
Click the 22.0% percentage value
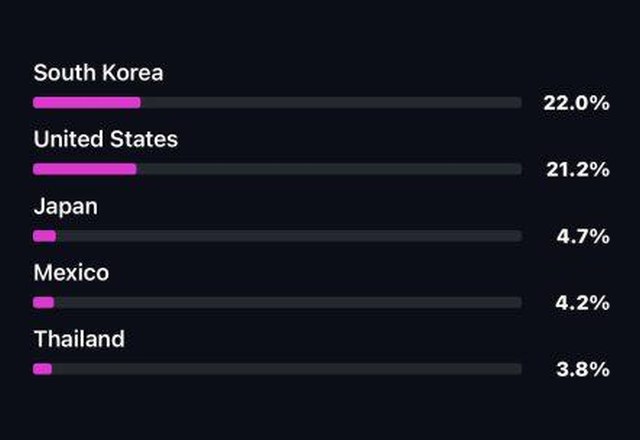click(576, 103)
